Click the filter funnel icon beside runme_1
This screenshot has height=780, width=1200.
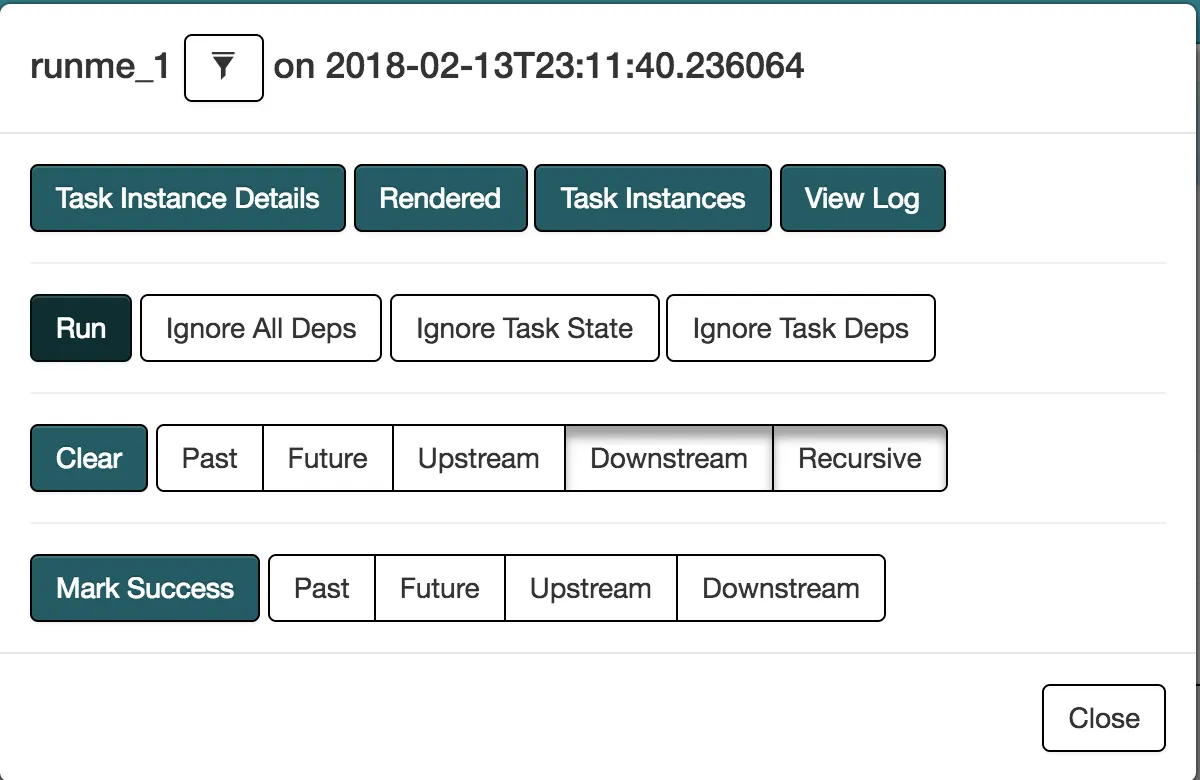(x=223, y=68)
